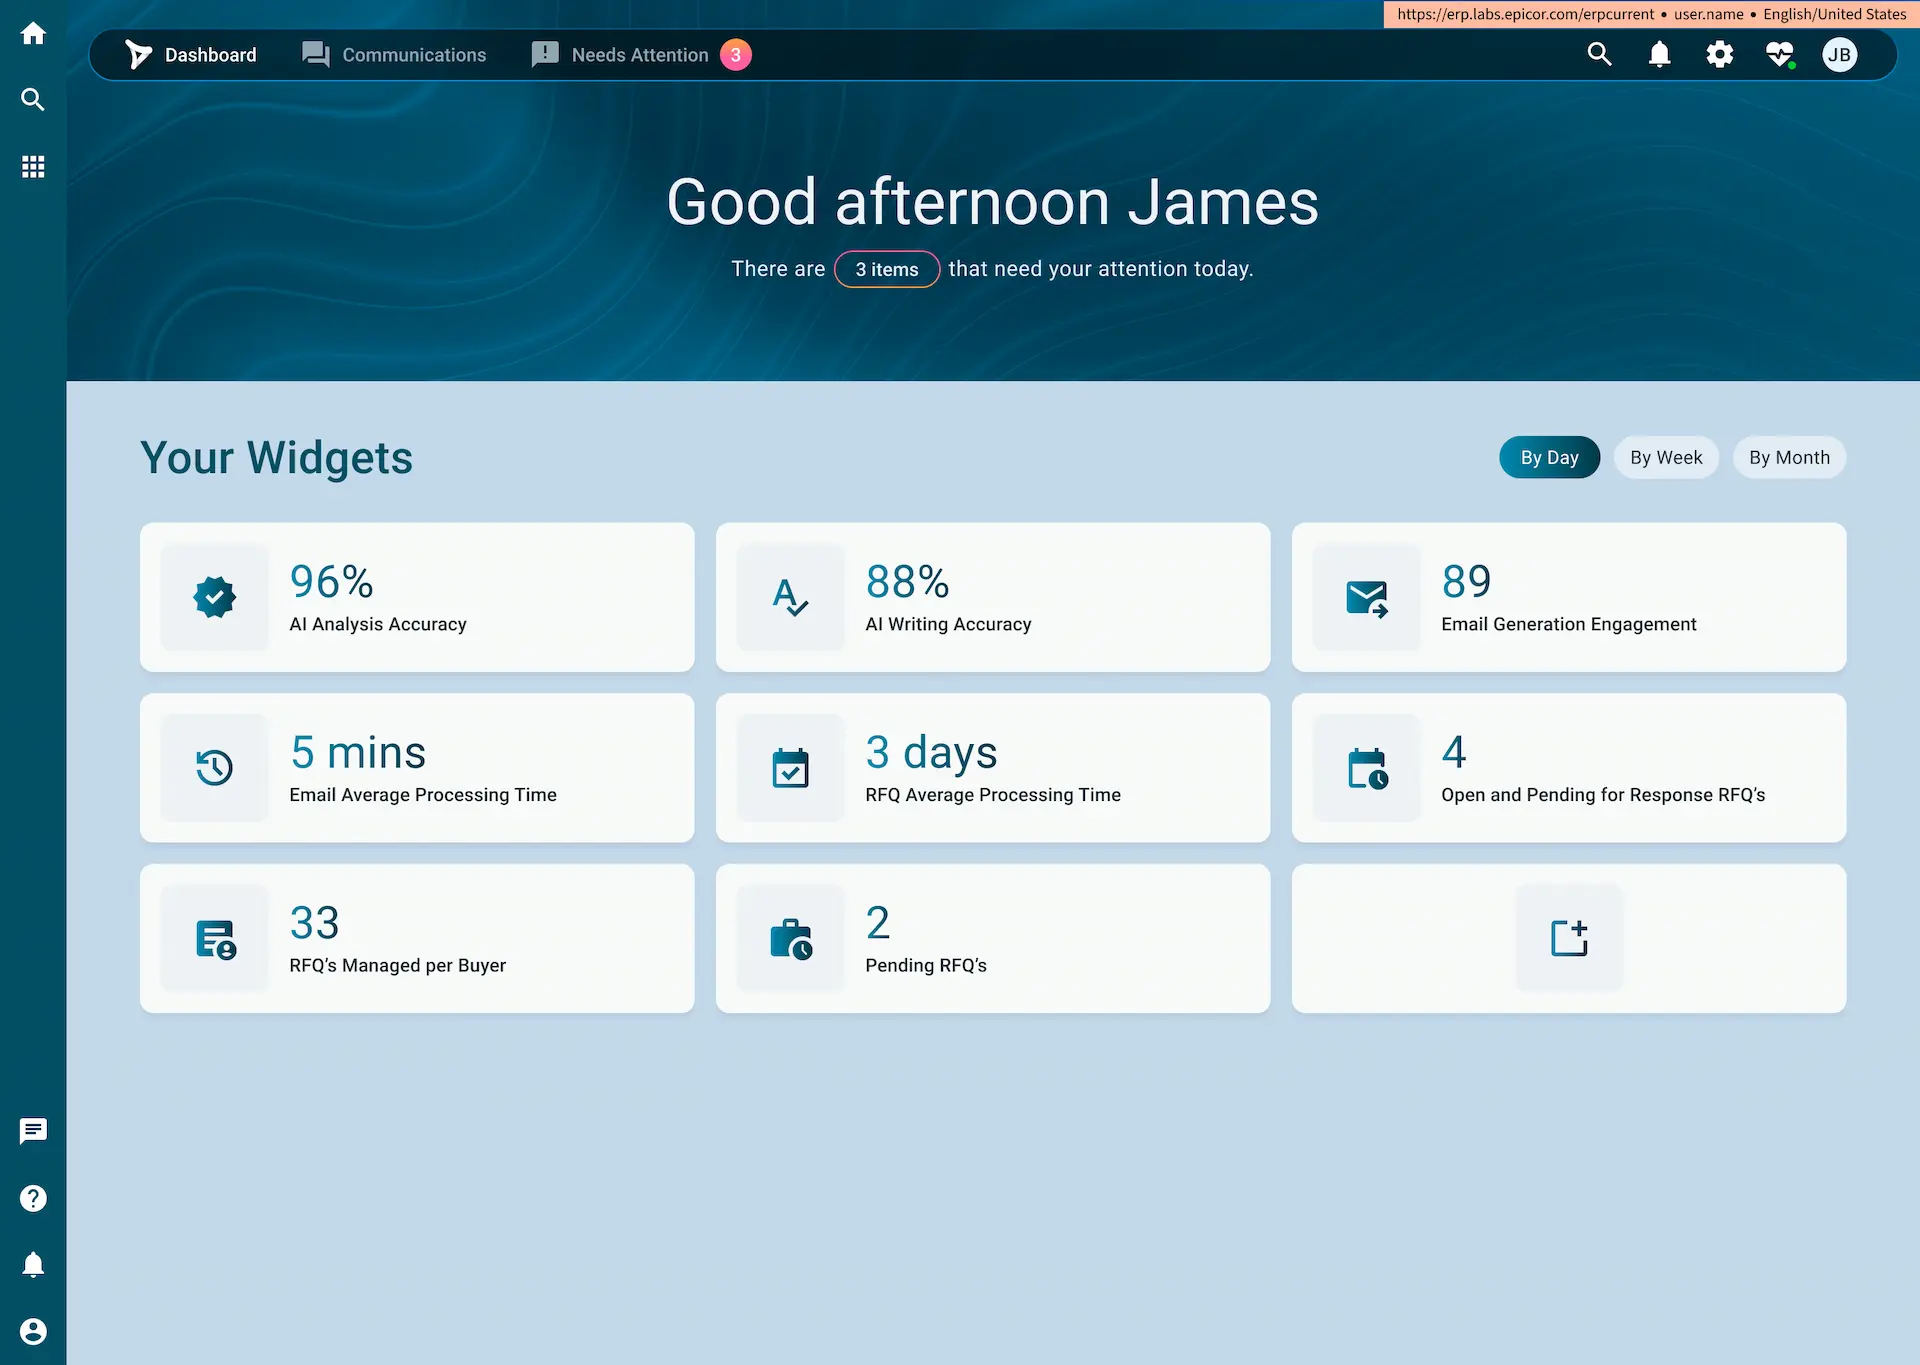The image size is (1920, 1365).
Task: Switch widgets view to By Month
Action: click(x=1789, y=457)
